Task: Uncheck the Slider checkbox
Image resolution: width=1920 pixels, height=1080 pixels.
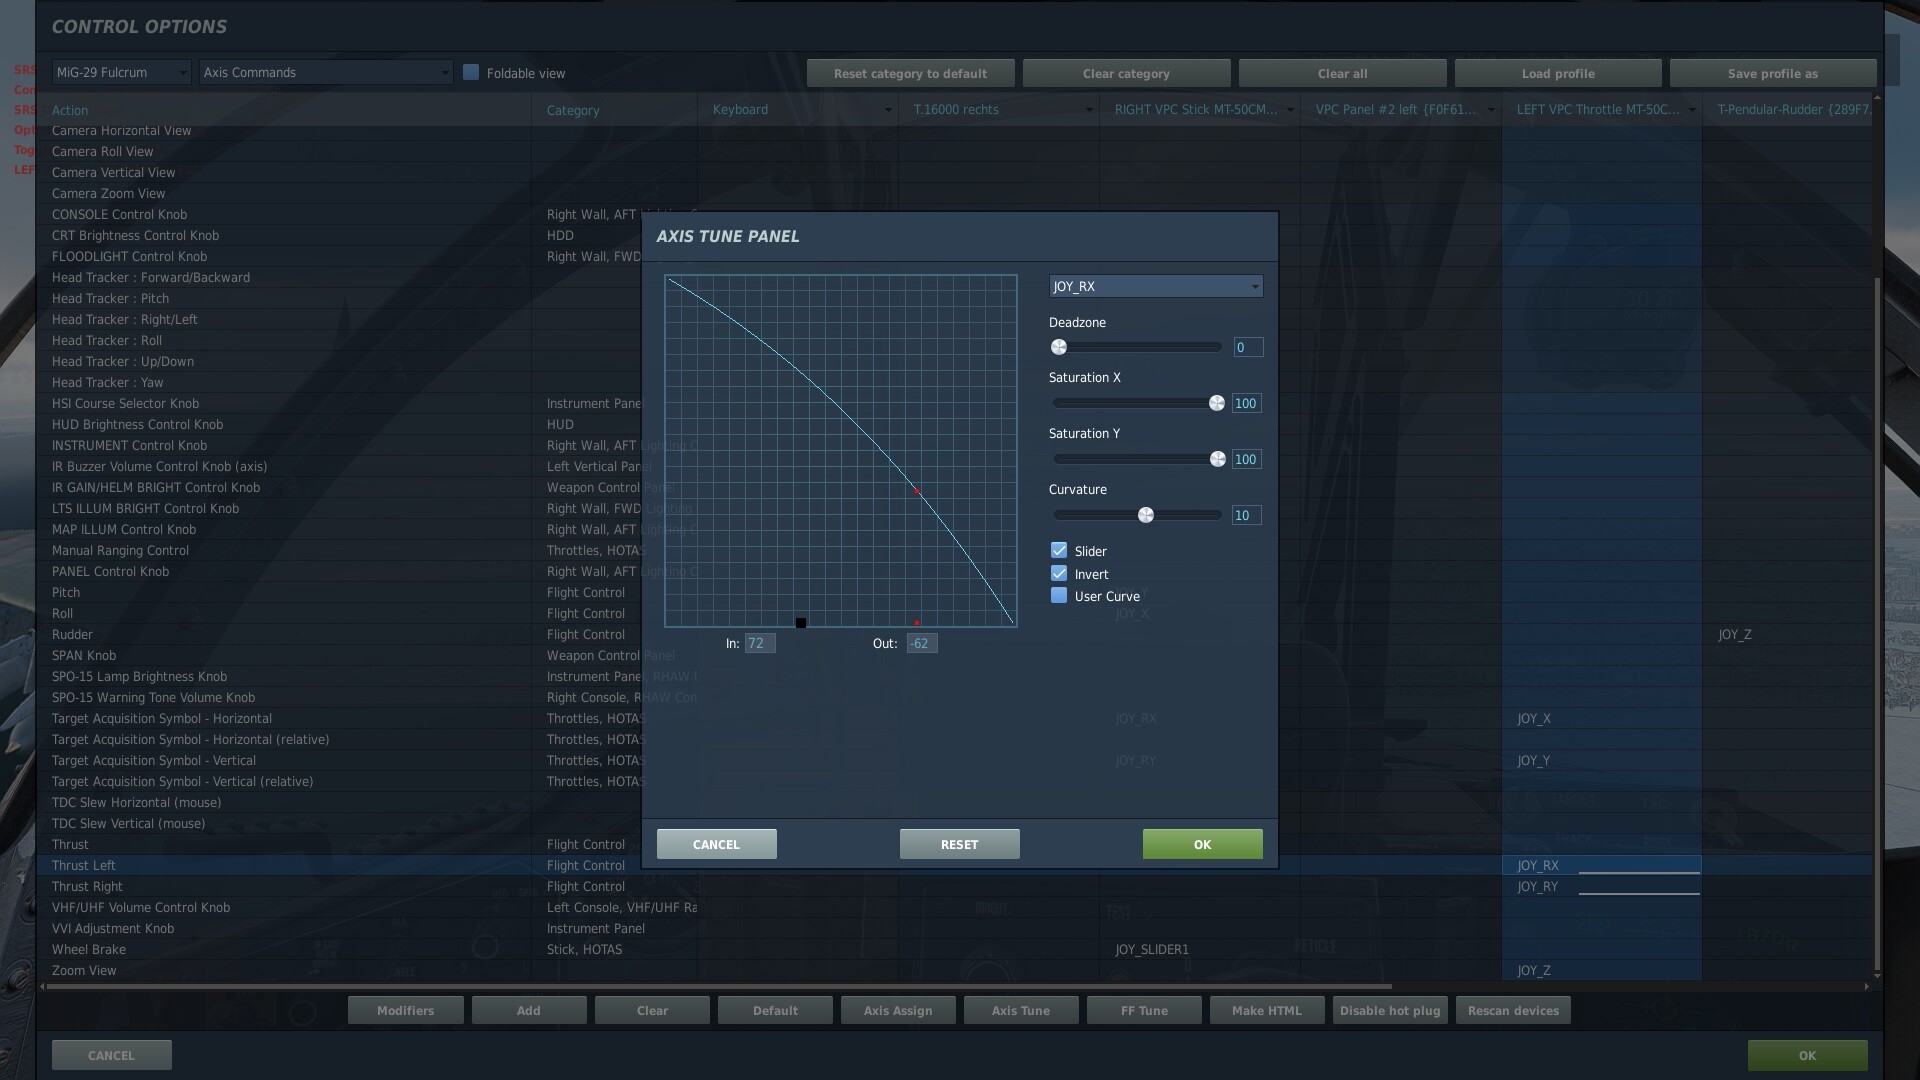Action: click(x=1059, y=551)
